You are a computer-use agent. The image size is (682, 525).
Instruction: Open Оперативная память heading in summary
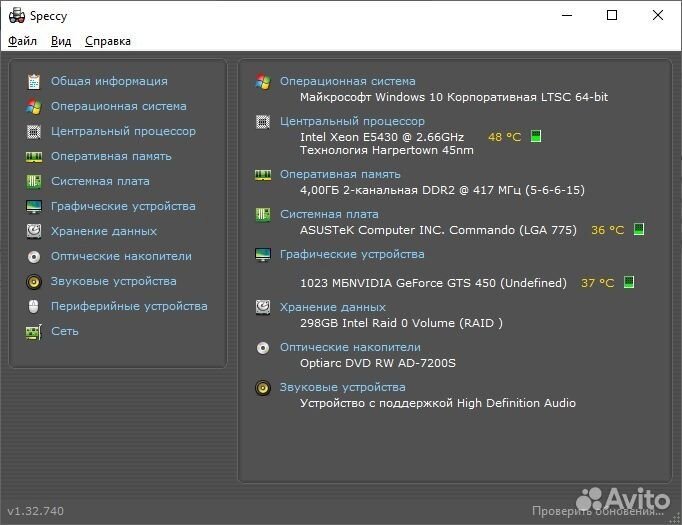click(340, 174)
